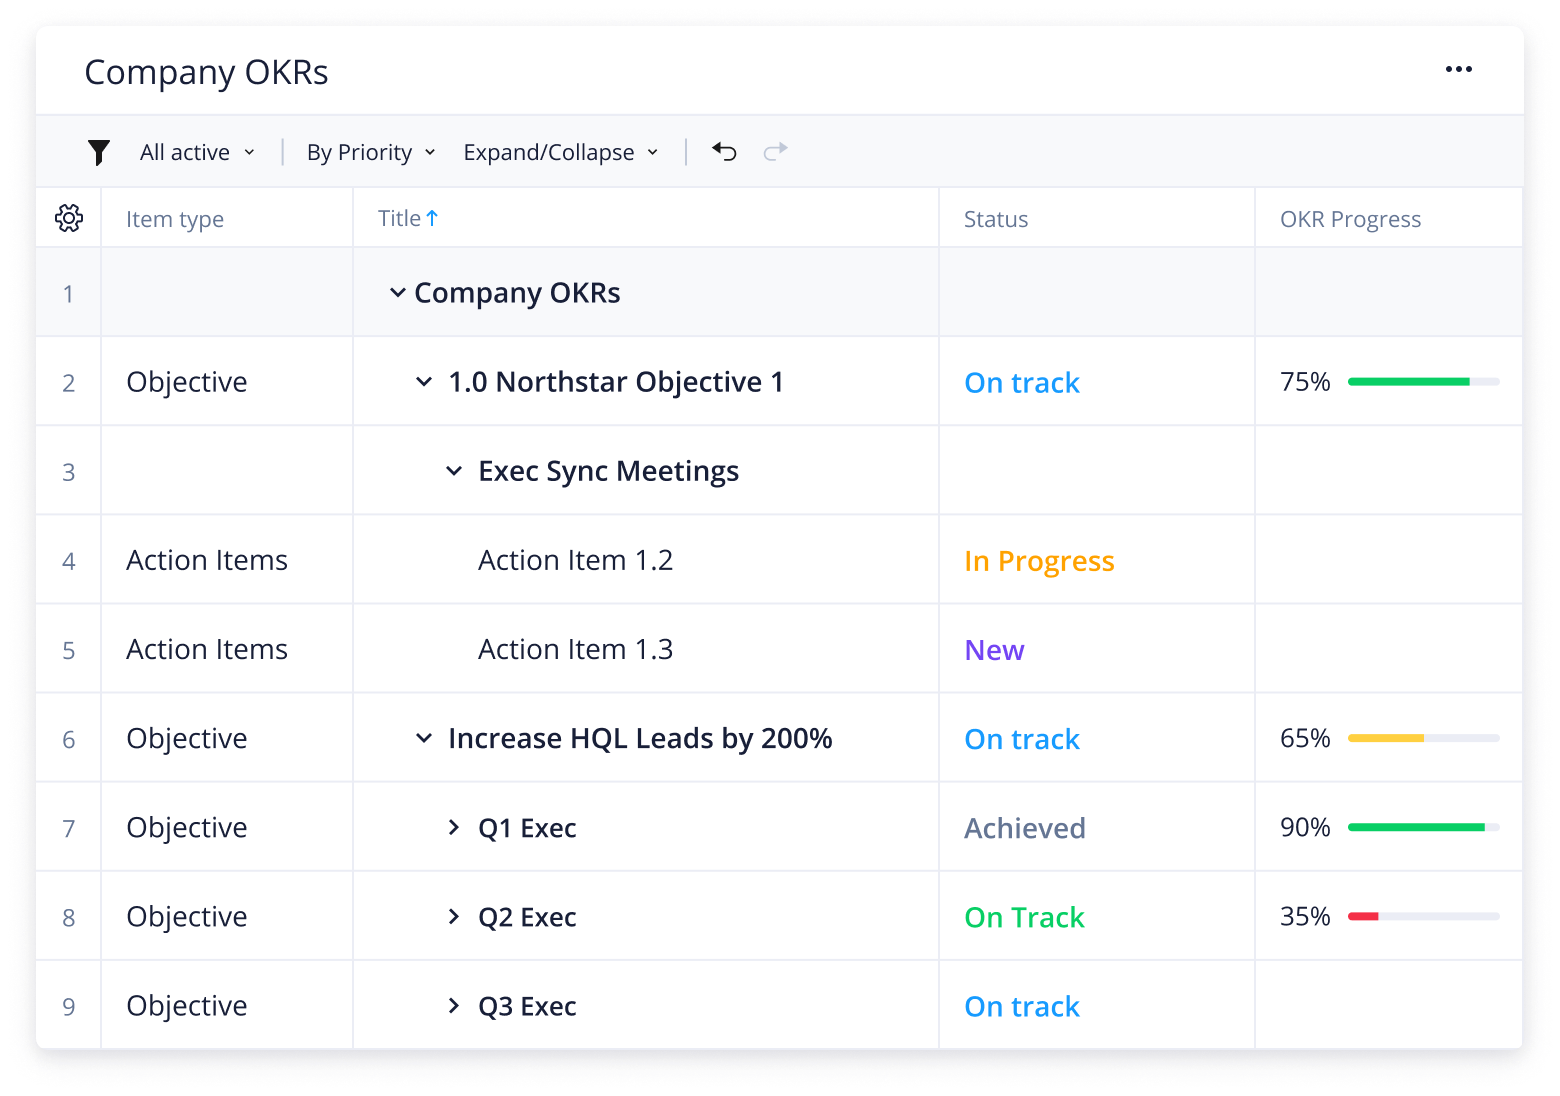Click the 90% green progress bar
The height and width of the screenshot is (1096, 1560).
pos(1423,827)
